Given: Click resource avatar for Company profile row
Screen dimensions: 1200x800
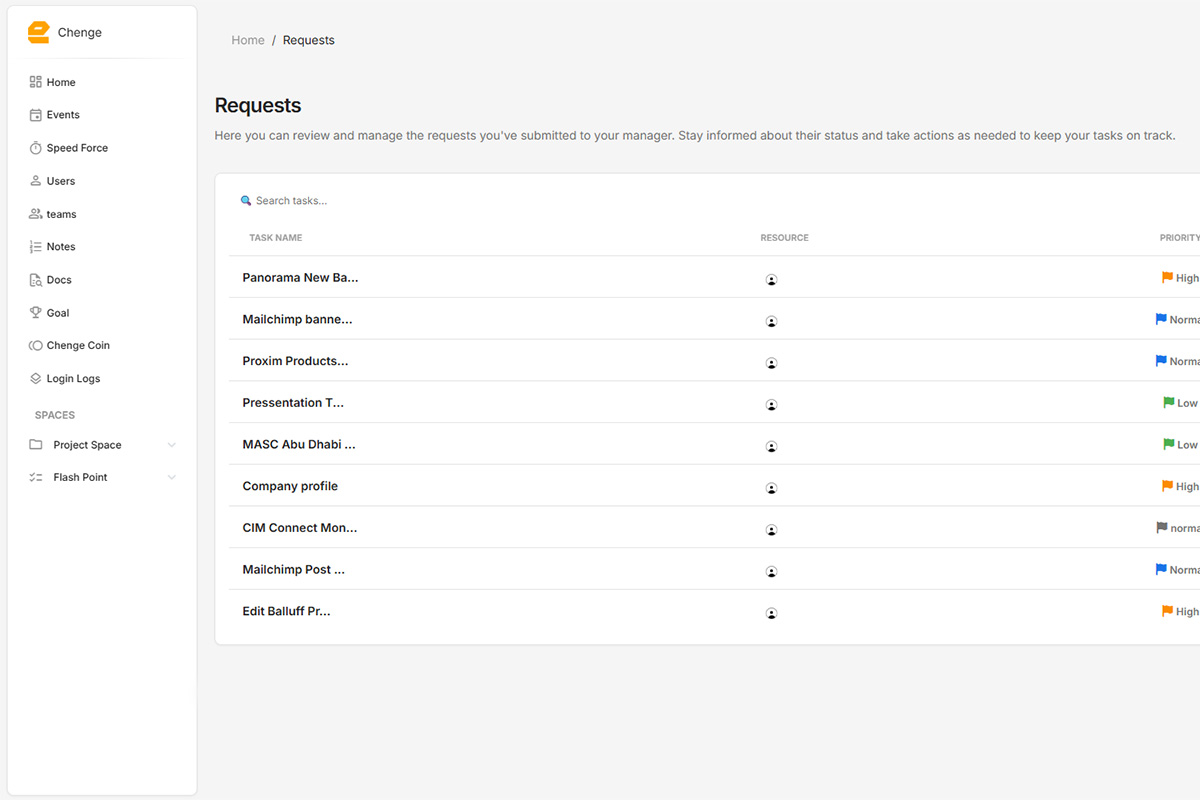Looking at the screenshot, I should click(772, 488).
